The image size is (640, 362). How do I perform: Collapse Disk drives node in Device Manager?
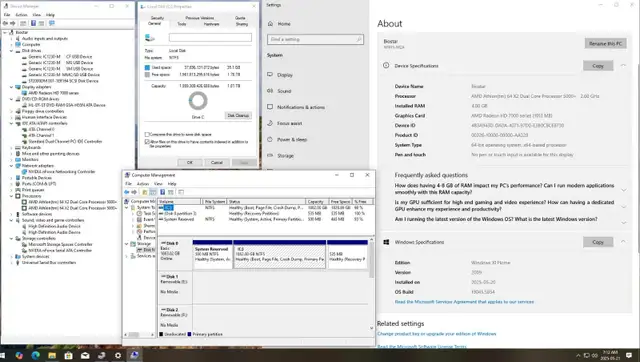pyautogui.click(x=11, y=51)
